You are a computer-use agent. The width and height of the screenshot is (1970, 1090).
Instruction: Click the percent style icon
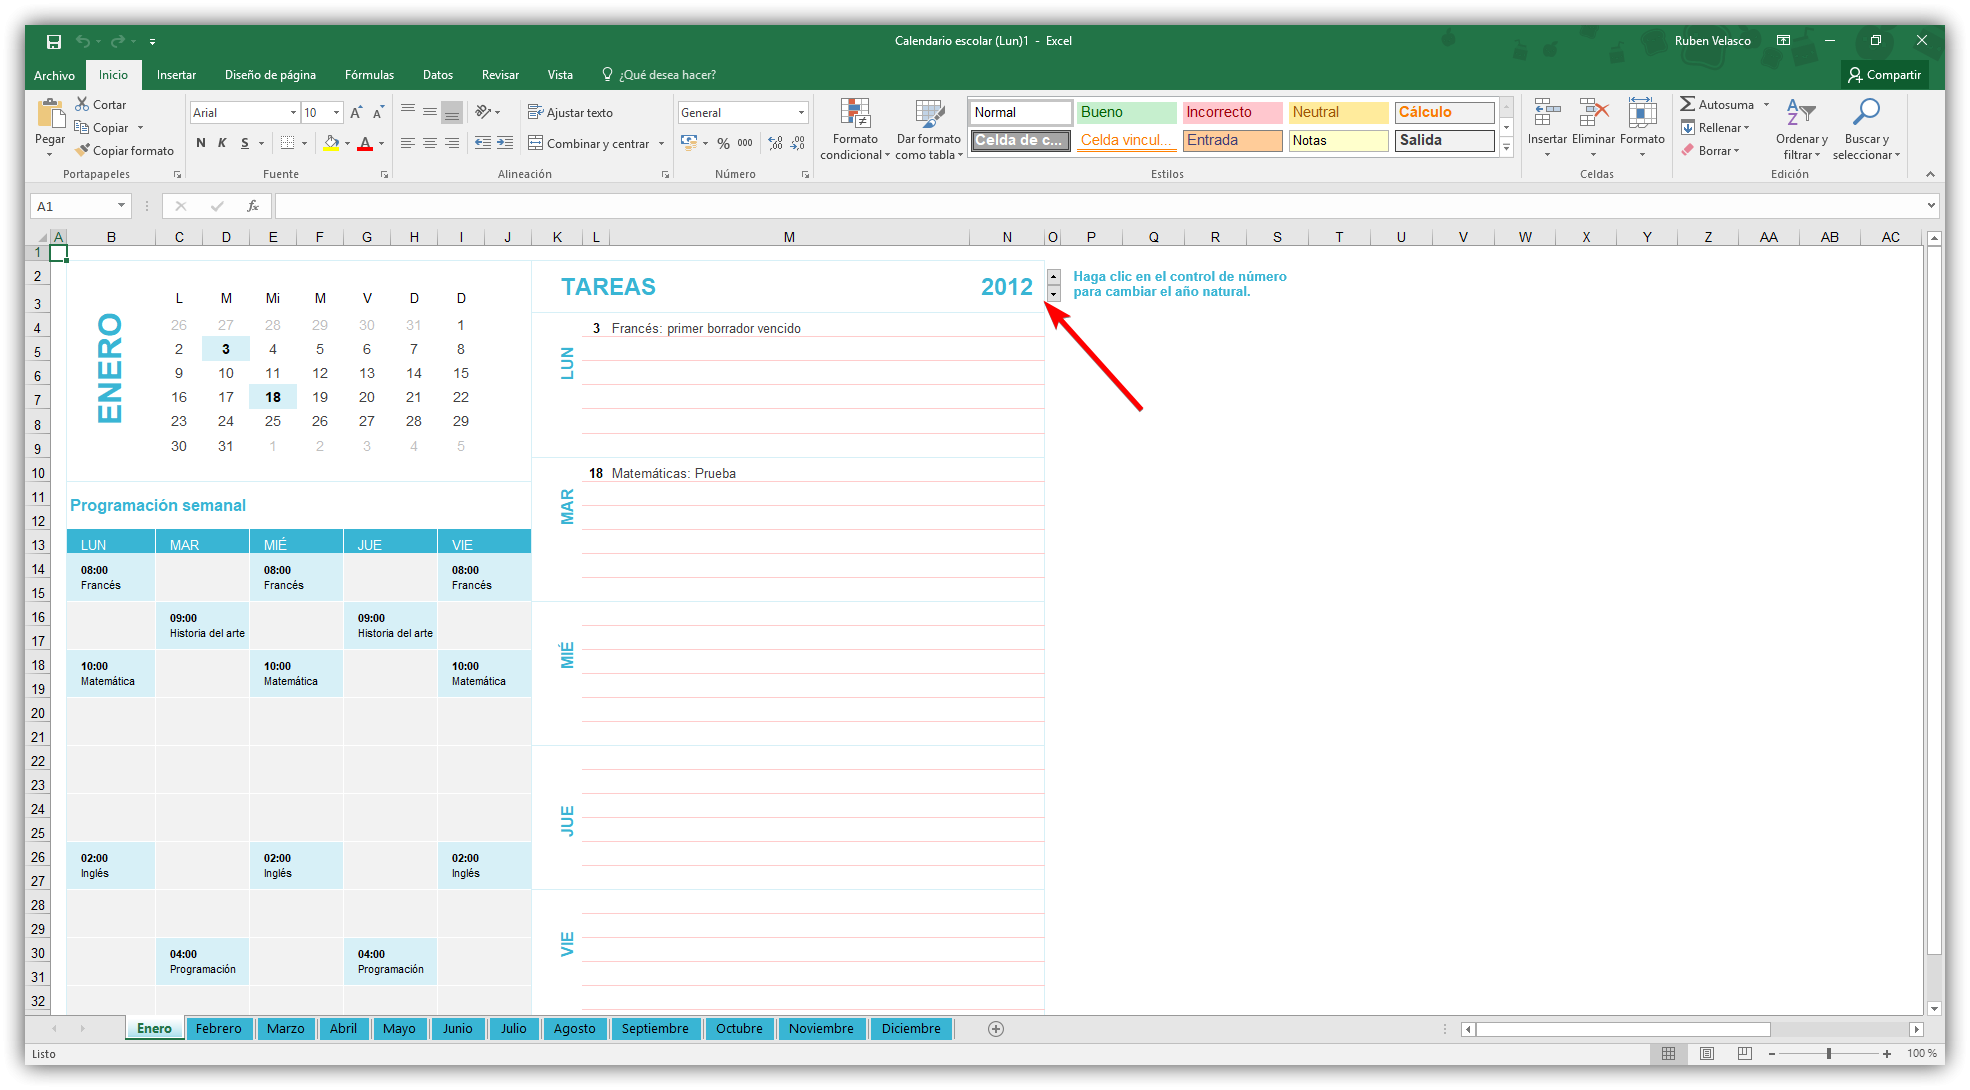723,143
